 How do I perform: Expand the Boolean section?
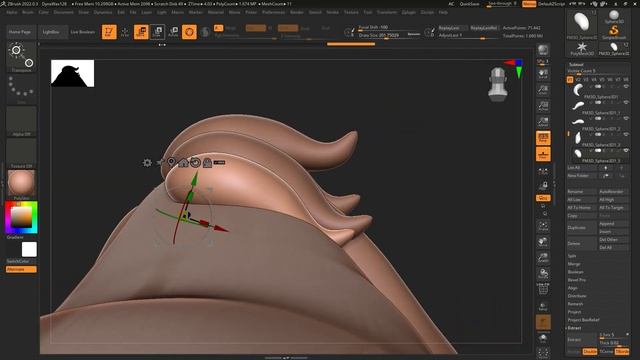click(575, 272)
